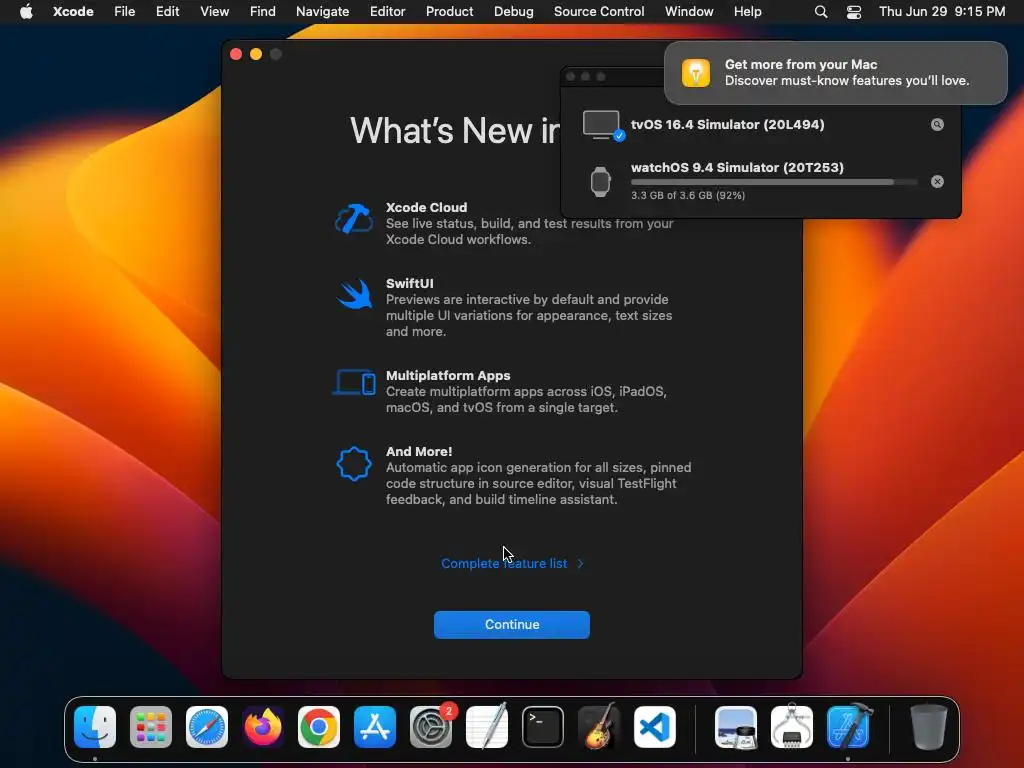Open the Help menu
1024x768 pixels.
(x=747, y=11)
